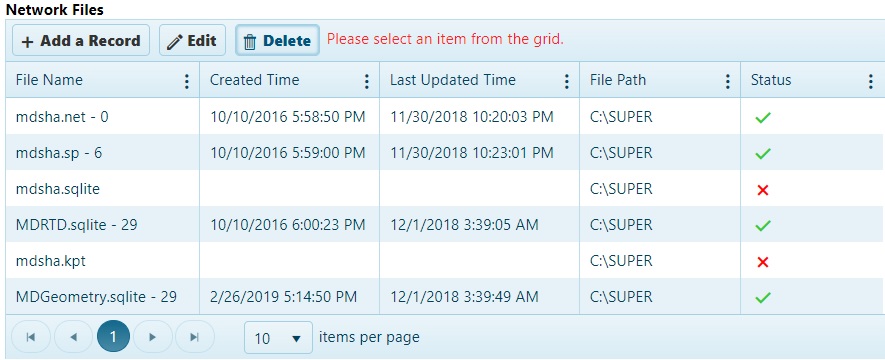
Task: Open items per page dropdown
Action: (x=278, y=337)
